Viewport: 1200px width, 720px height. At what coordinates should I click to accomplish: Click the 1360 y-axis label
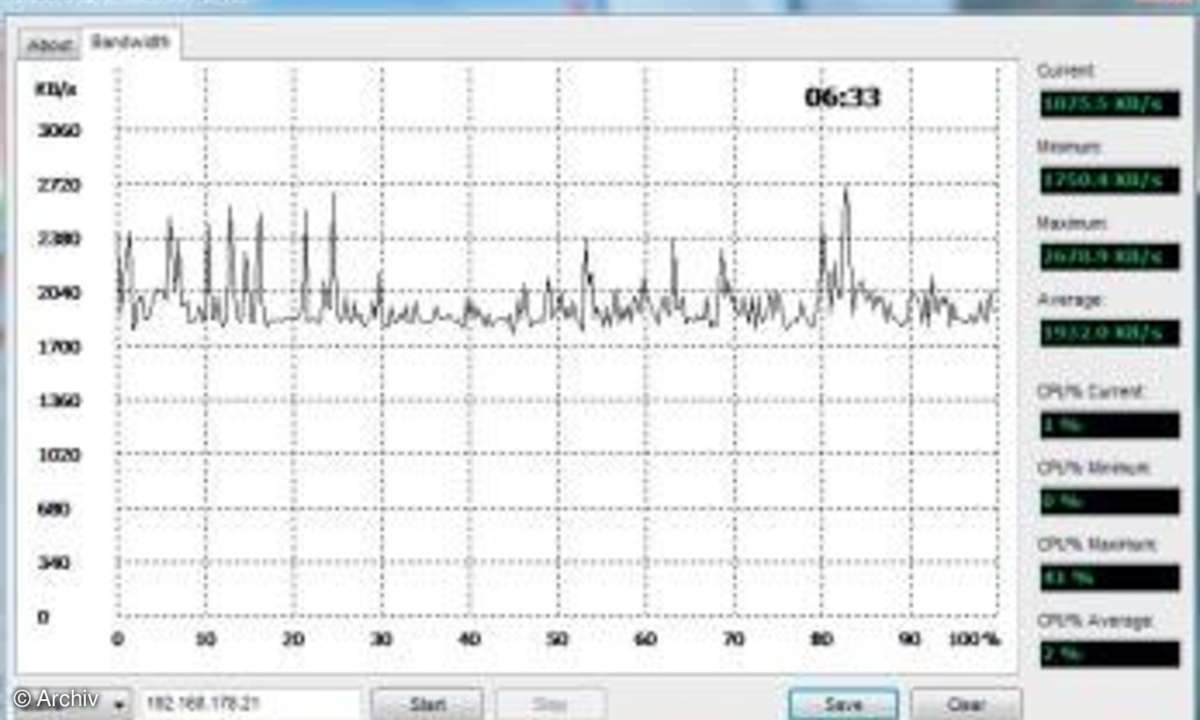pos(59,401)
